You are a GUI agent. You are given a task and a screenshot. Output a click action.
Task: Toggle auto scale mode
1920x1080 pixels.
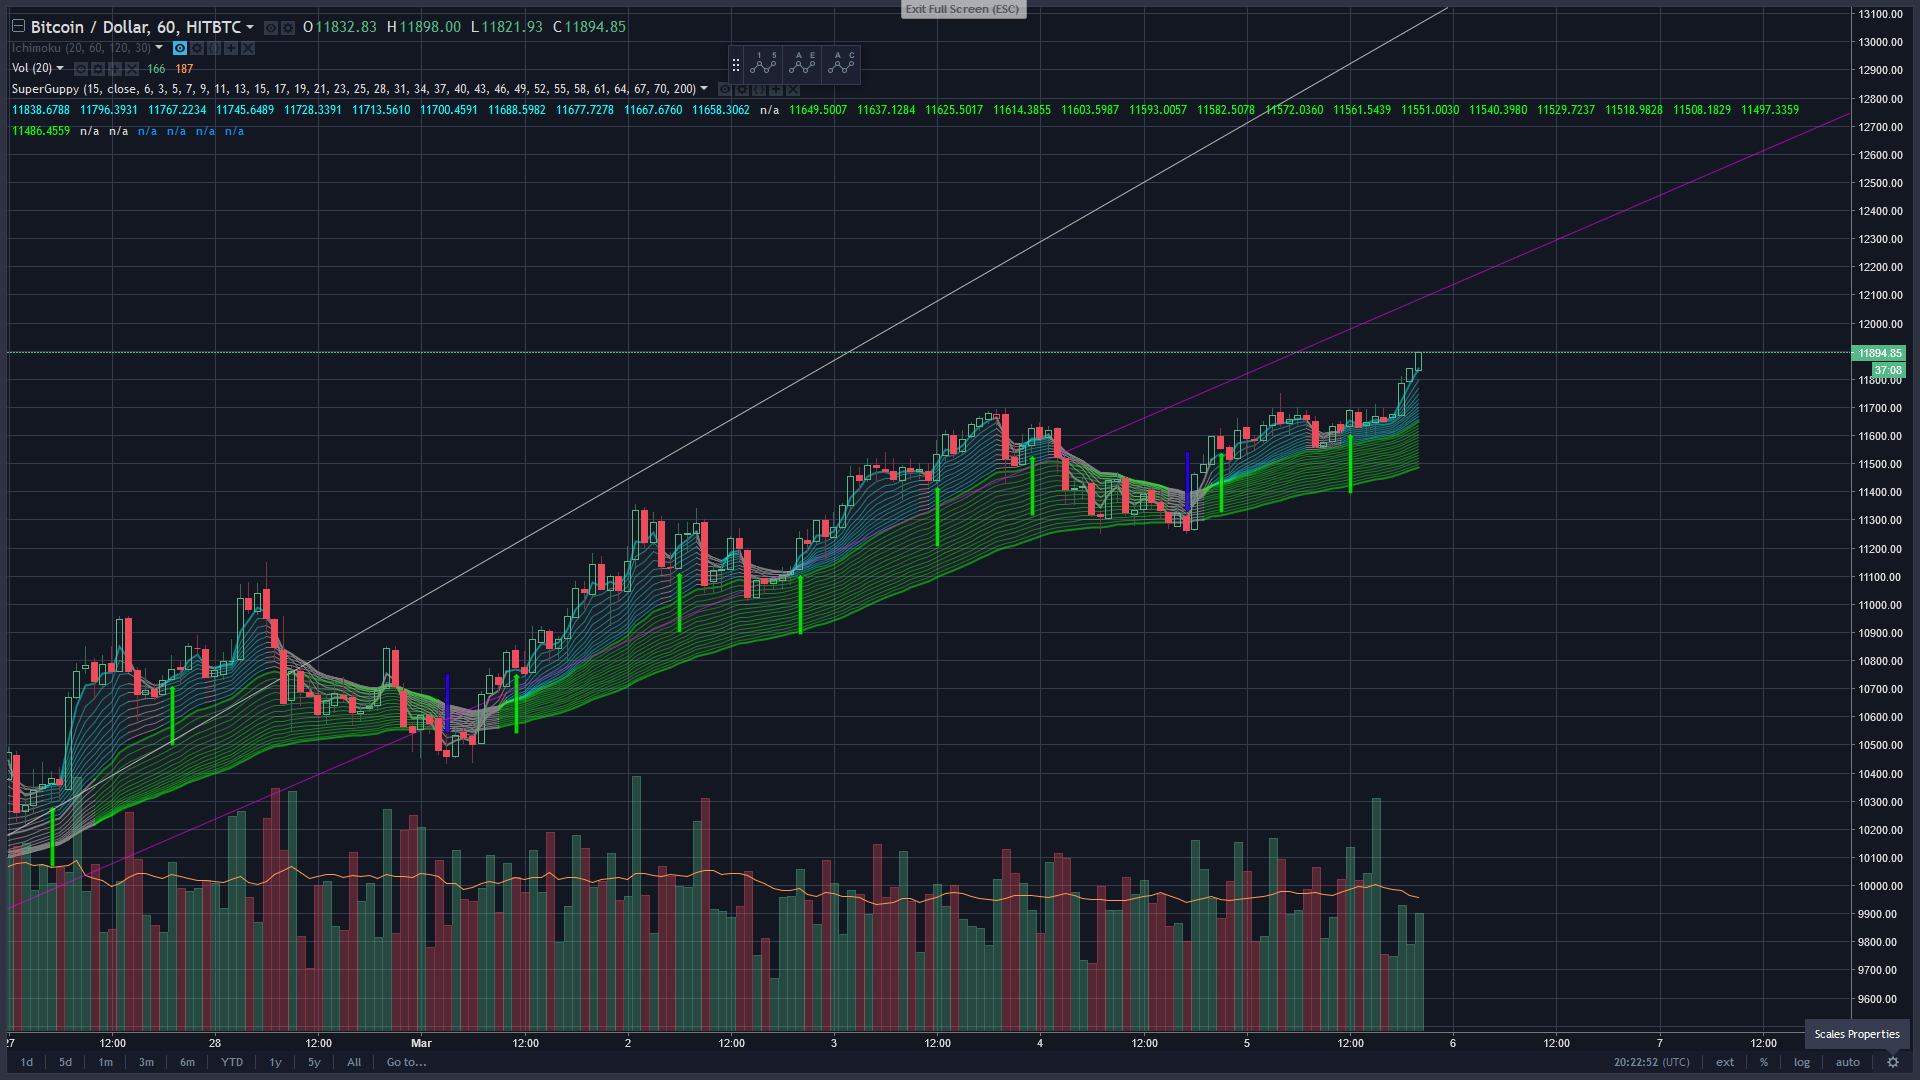pos(1847,1062)
